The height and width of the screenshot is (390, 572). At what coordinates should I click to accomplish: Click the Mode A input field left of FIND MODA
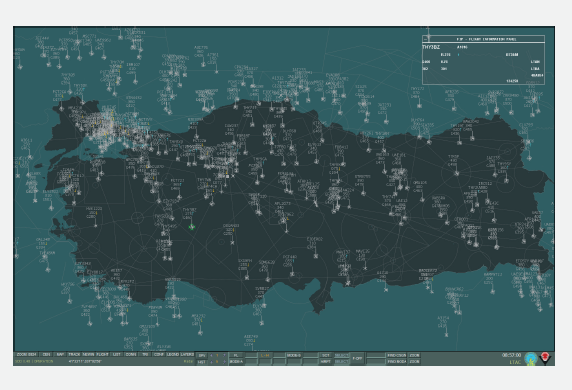pyautogui.click(x=376, y=362)
